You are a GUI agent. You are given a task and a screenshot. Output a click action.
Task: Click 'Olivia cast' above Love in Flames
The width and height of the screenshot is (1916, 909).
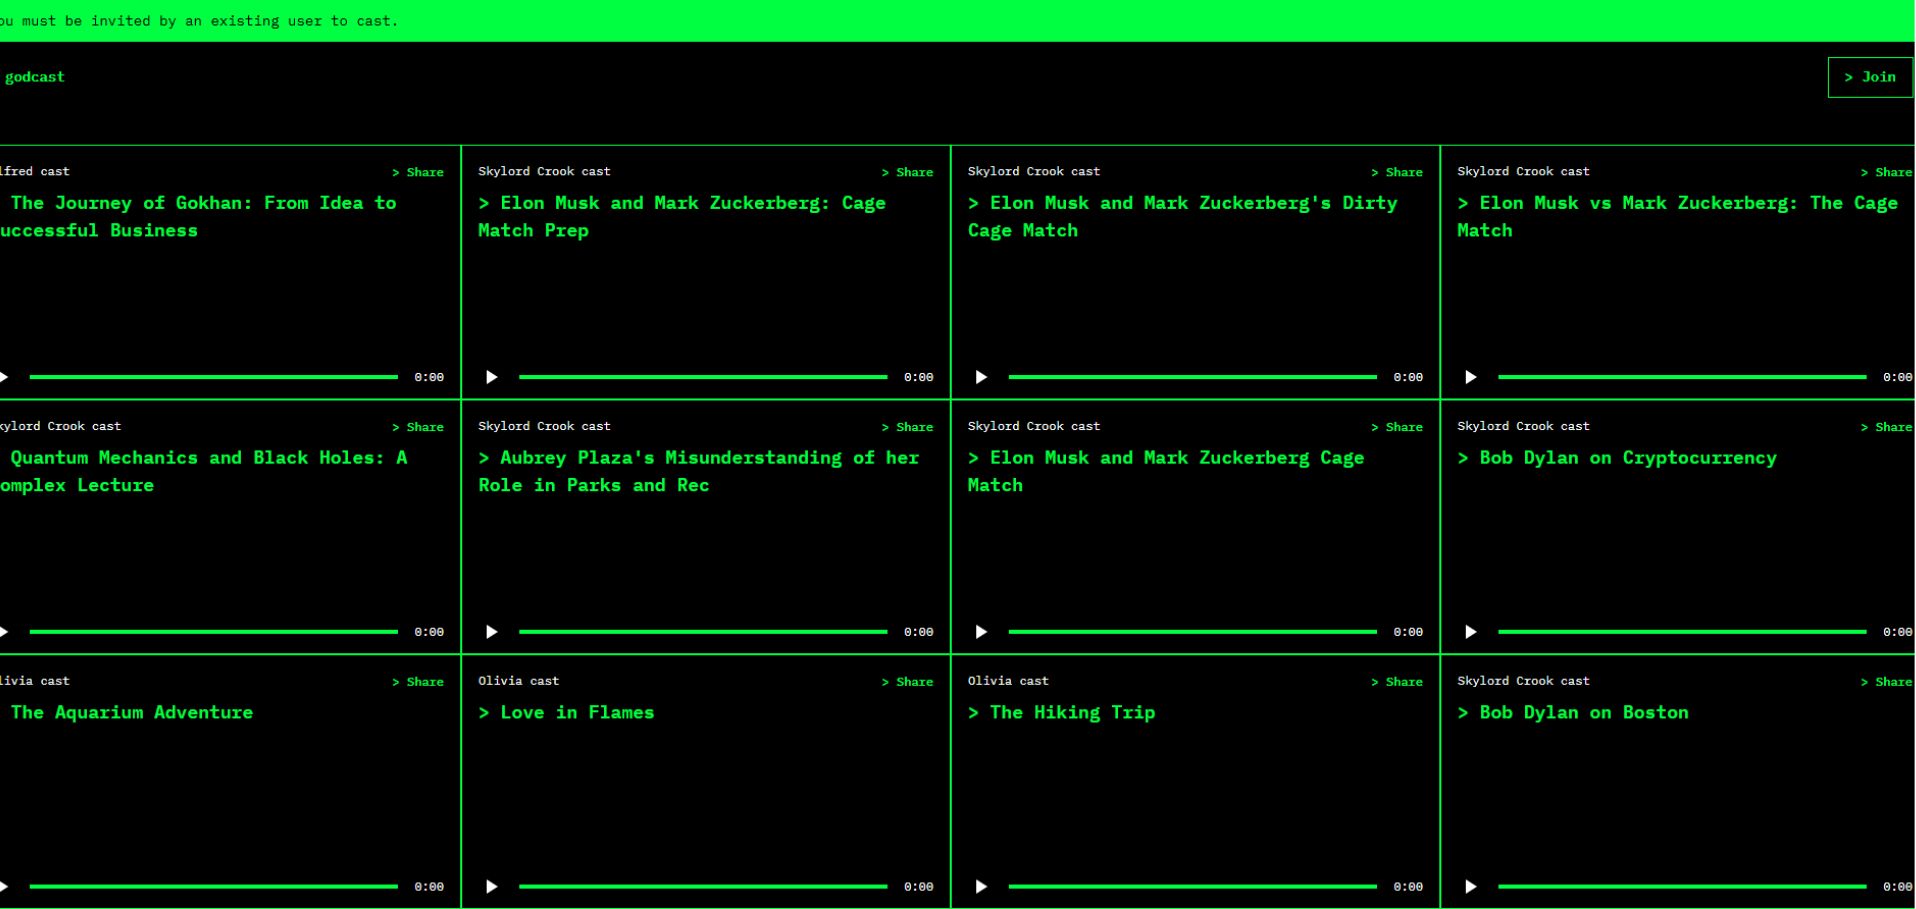[x=518, y=681]
